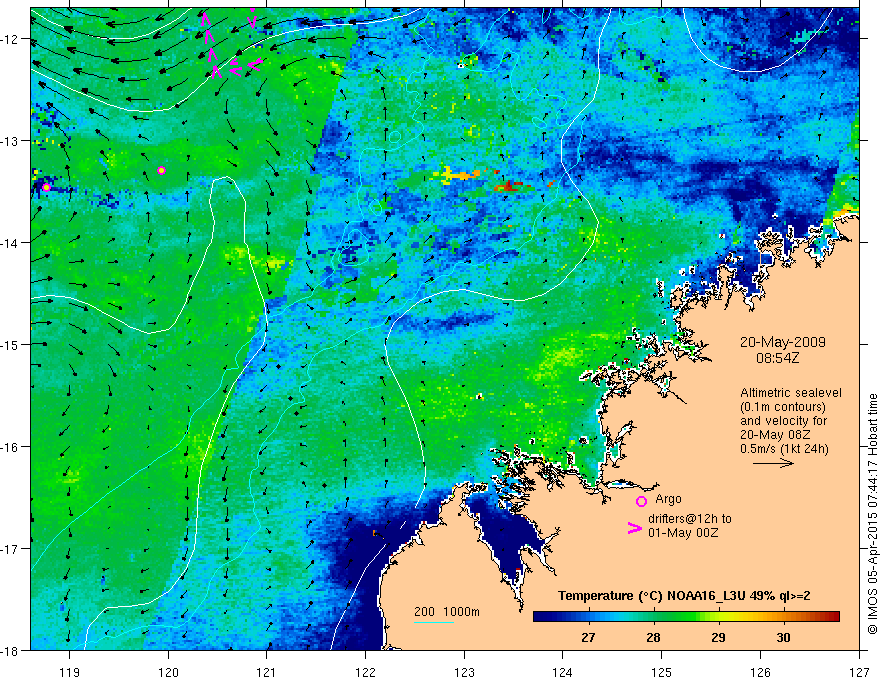The width and height of the screenshot is (880, 680).
Task: Click the 'Argo' legend label
Action: coord(668,499)
